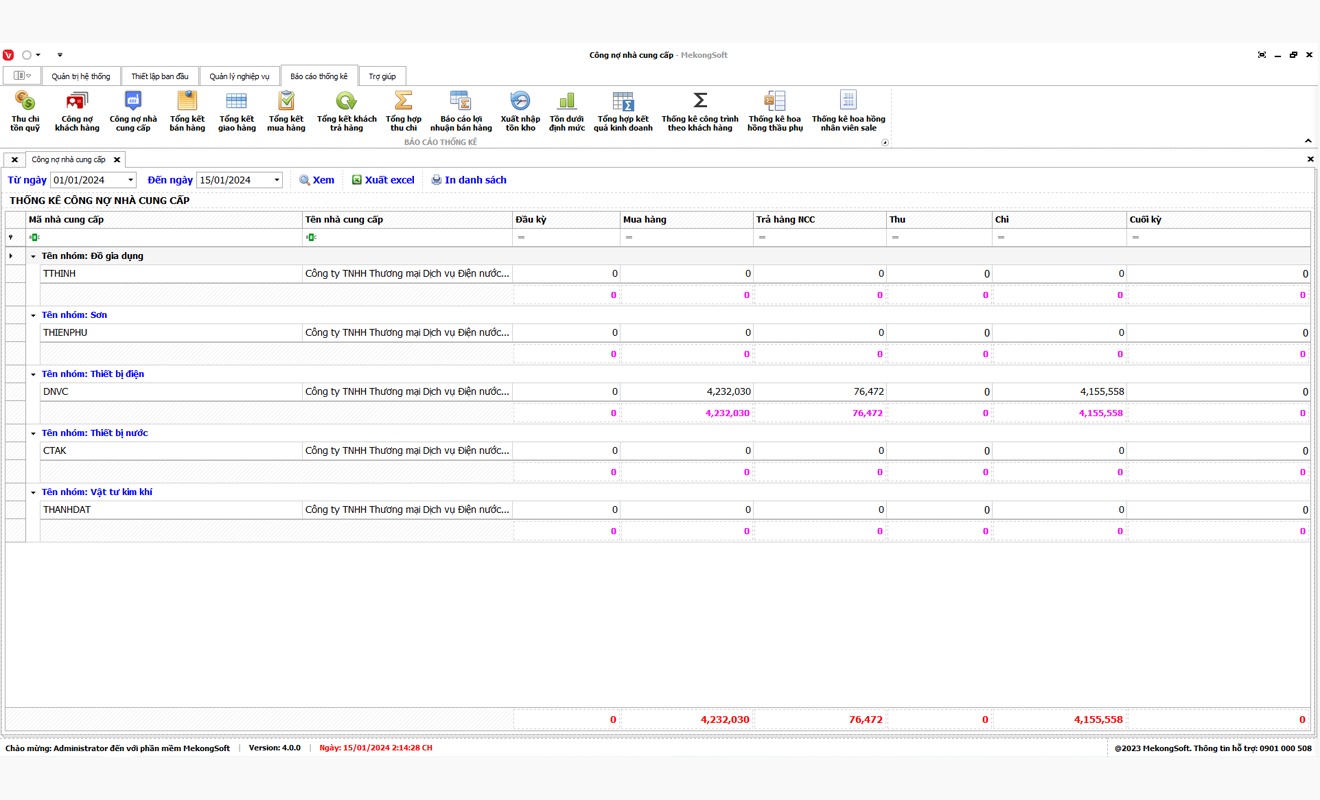Collapse the Thiết bị điện group

click(33, 374)
